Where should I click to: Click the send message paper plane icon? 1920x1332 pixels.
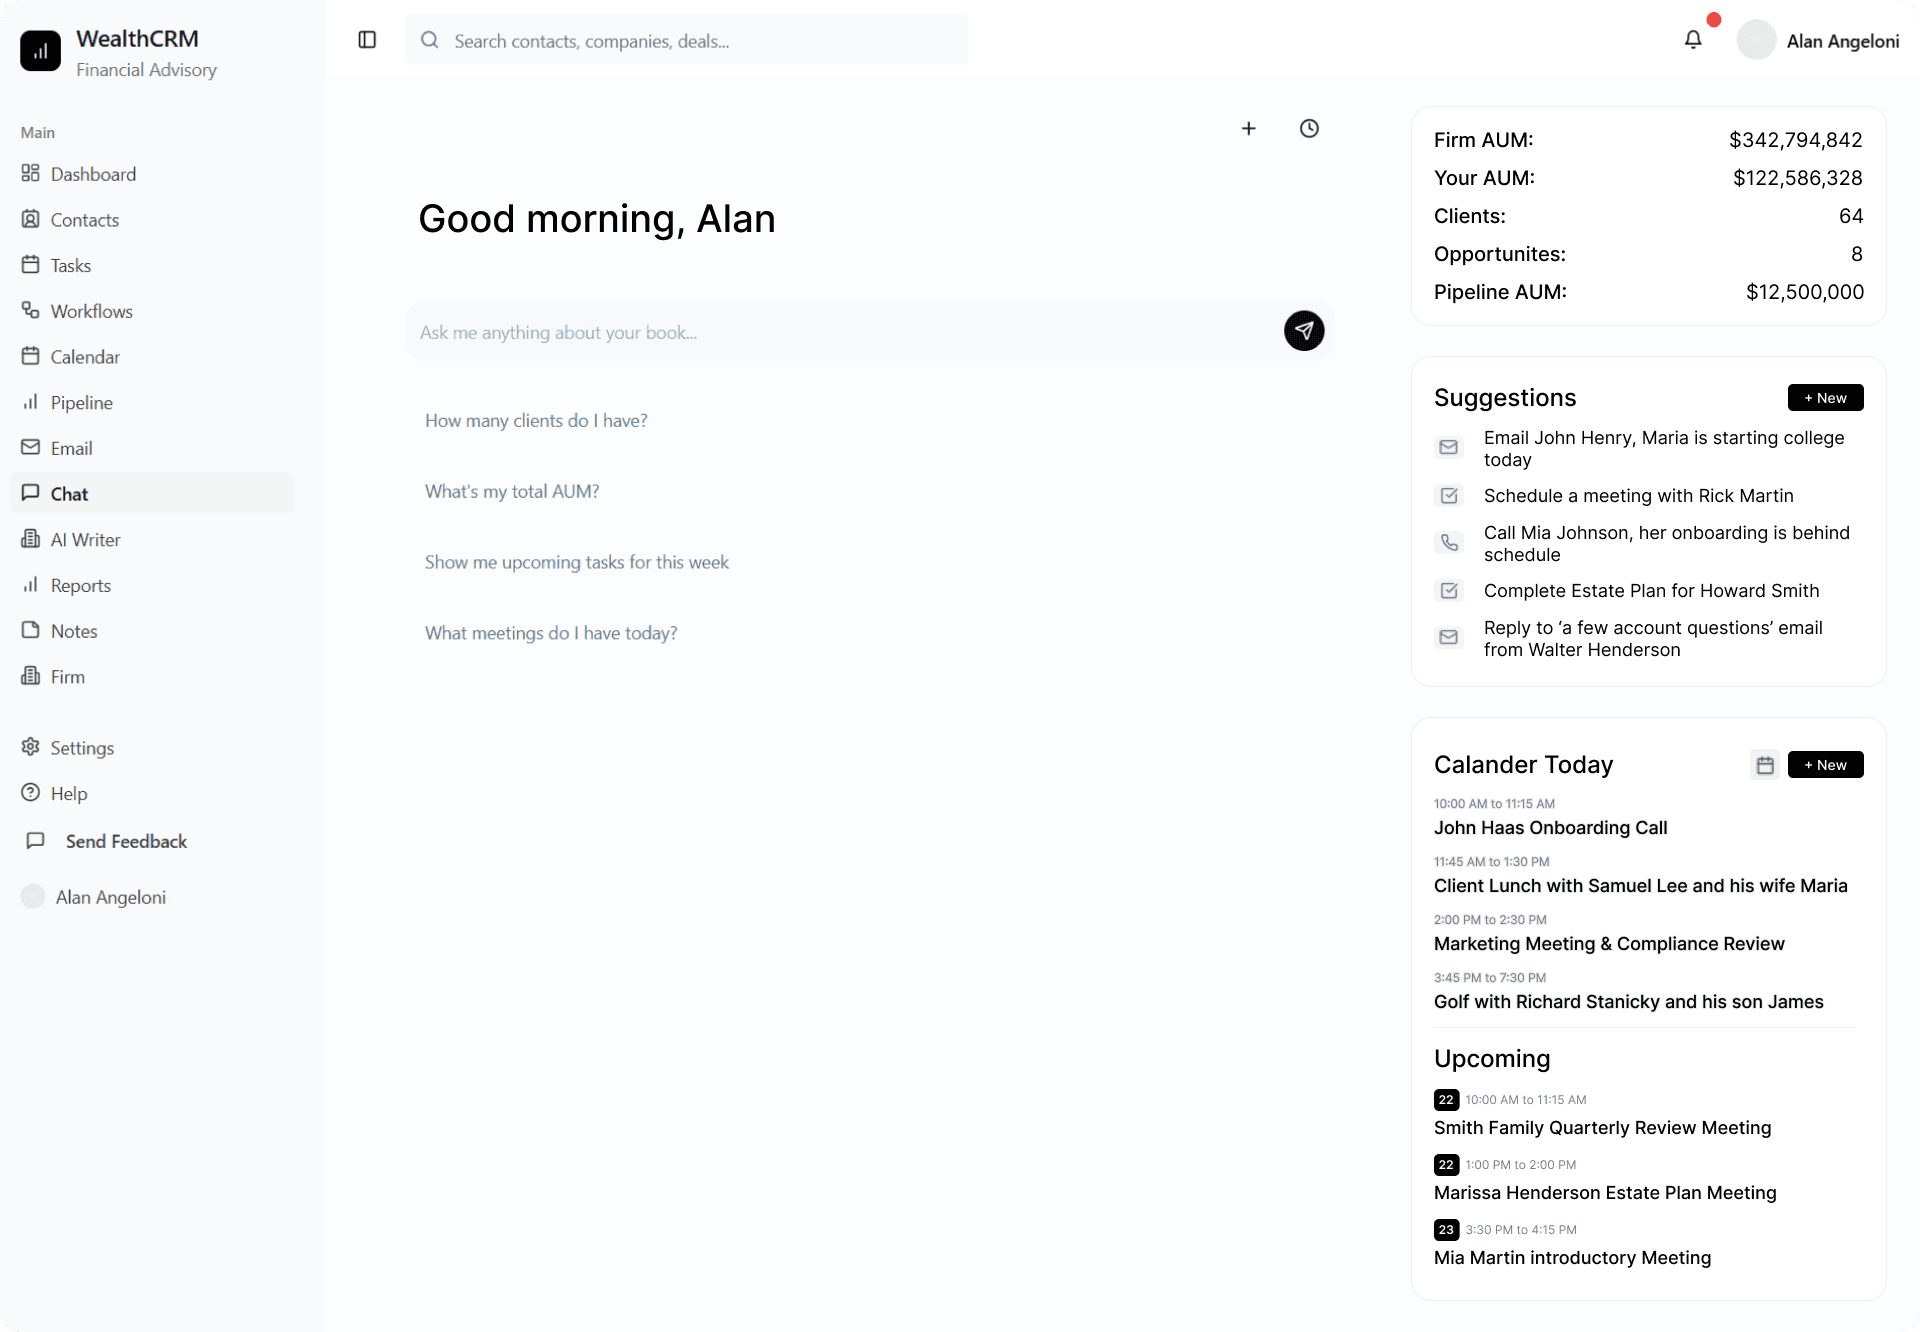[x=1304, y=331]
